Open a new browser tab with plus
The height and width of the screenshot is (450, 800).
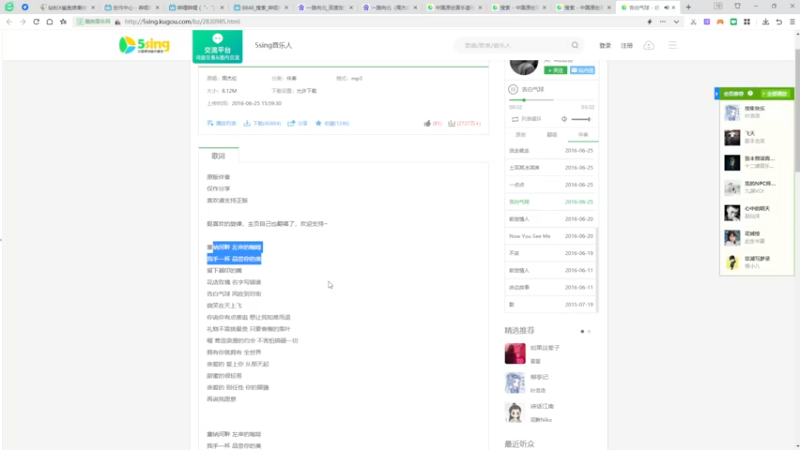(688, 7)
